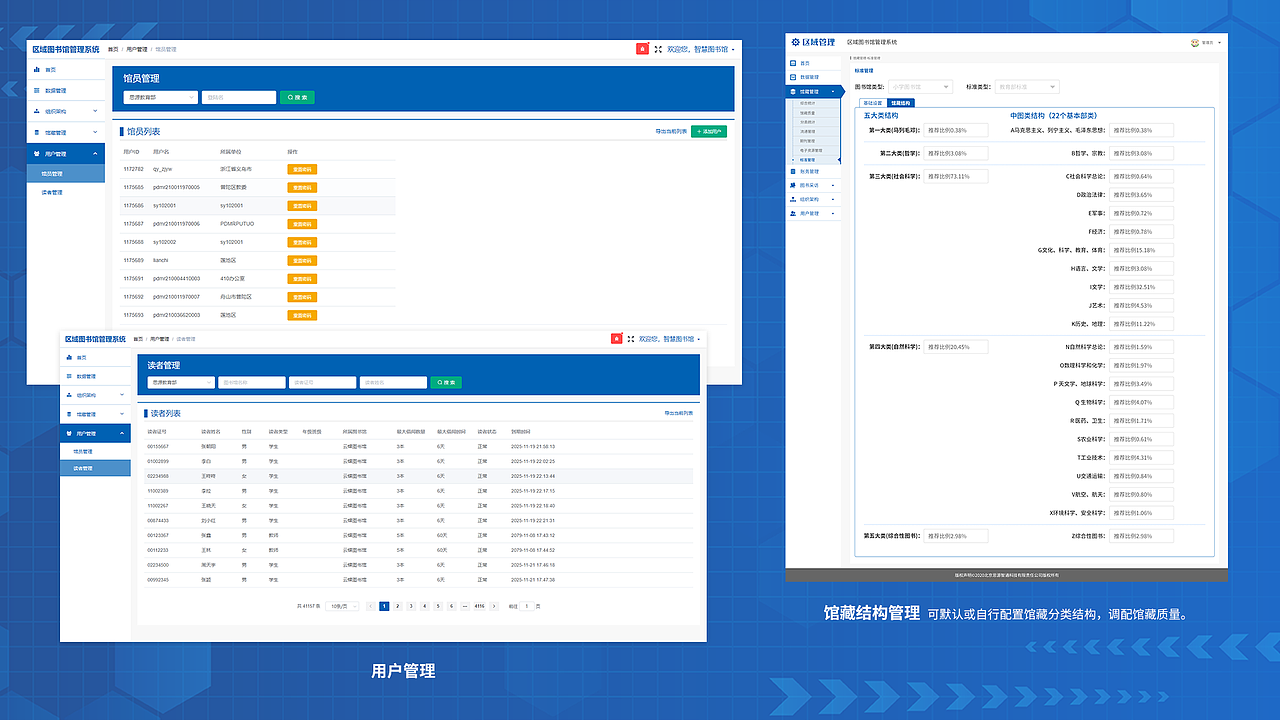Open the 10条/页 page size dropdown
Screen dimensions: 1280x720
(343, 606)
